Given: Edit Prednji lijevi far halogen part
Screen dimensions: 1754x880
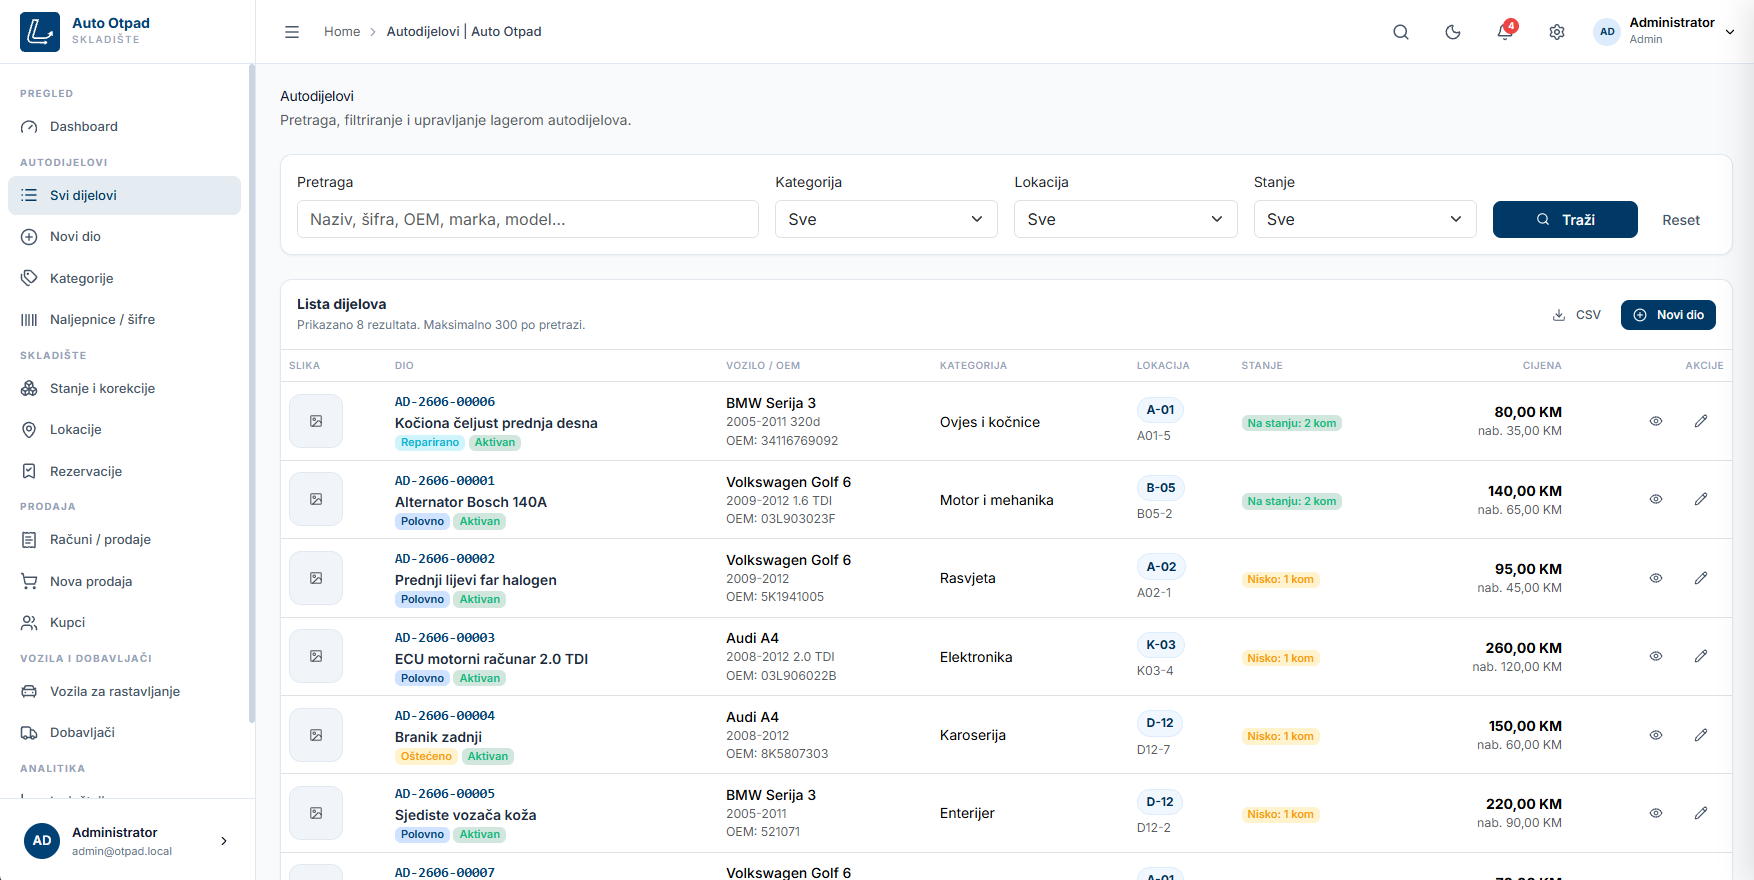Looking at the screenshot, I should [x=1701, y=578].
